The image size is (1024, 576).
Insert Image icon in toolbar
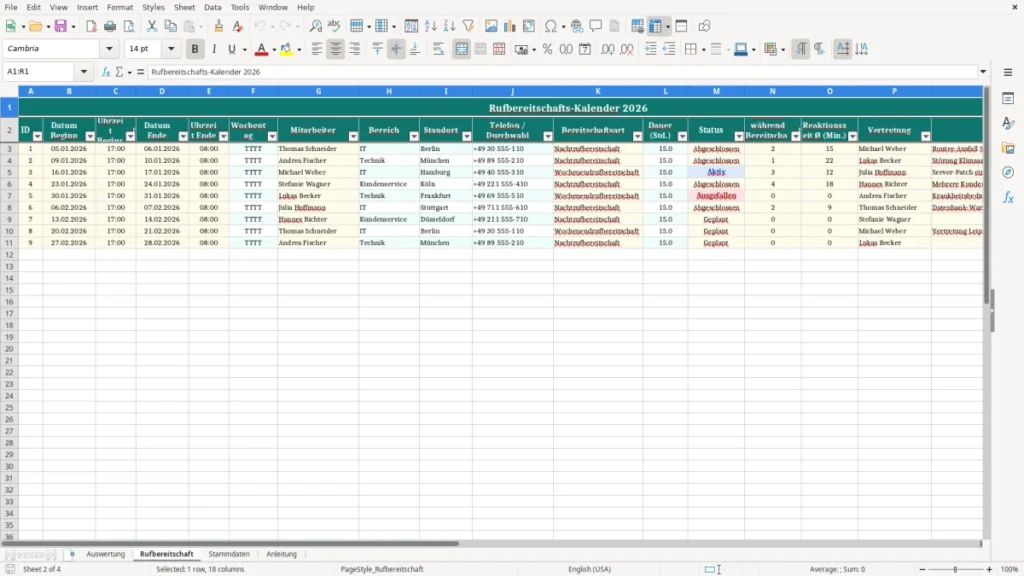point(491,26)
